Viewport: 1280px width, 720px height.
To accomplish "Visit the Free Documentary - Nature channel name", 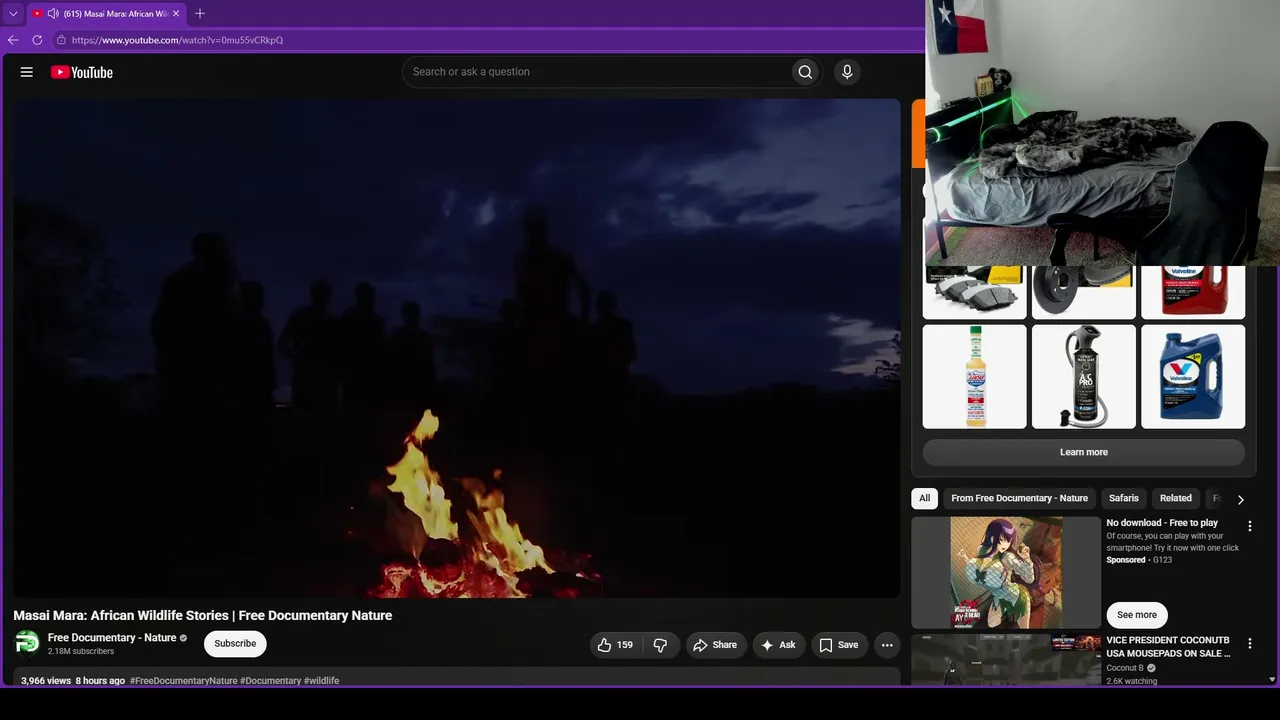I will click(x=112, y=638).
